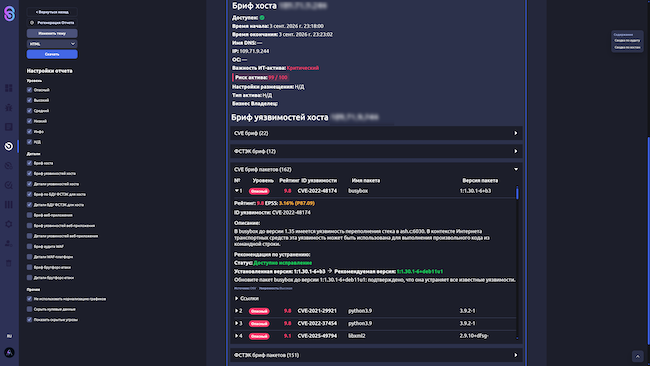The width and height of the screenshot is (650, 366).
Task: Enable Бриф веб-приложения checkbox
Action: pos(29,215)
